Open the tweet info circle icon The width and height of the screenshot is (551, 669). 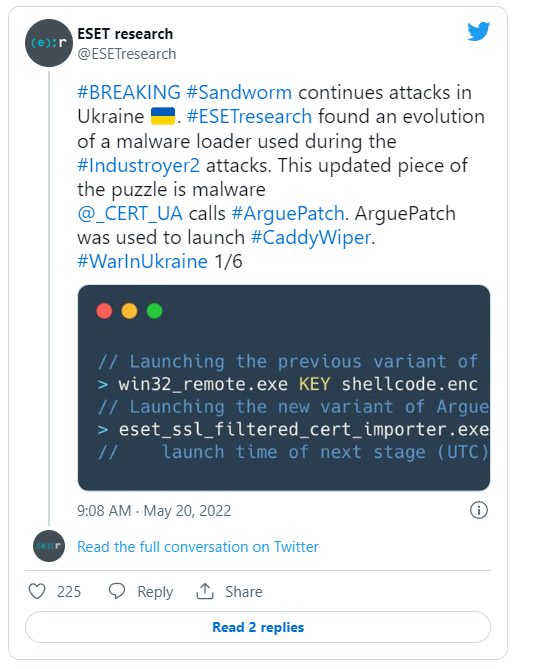pos(478,510)
